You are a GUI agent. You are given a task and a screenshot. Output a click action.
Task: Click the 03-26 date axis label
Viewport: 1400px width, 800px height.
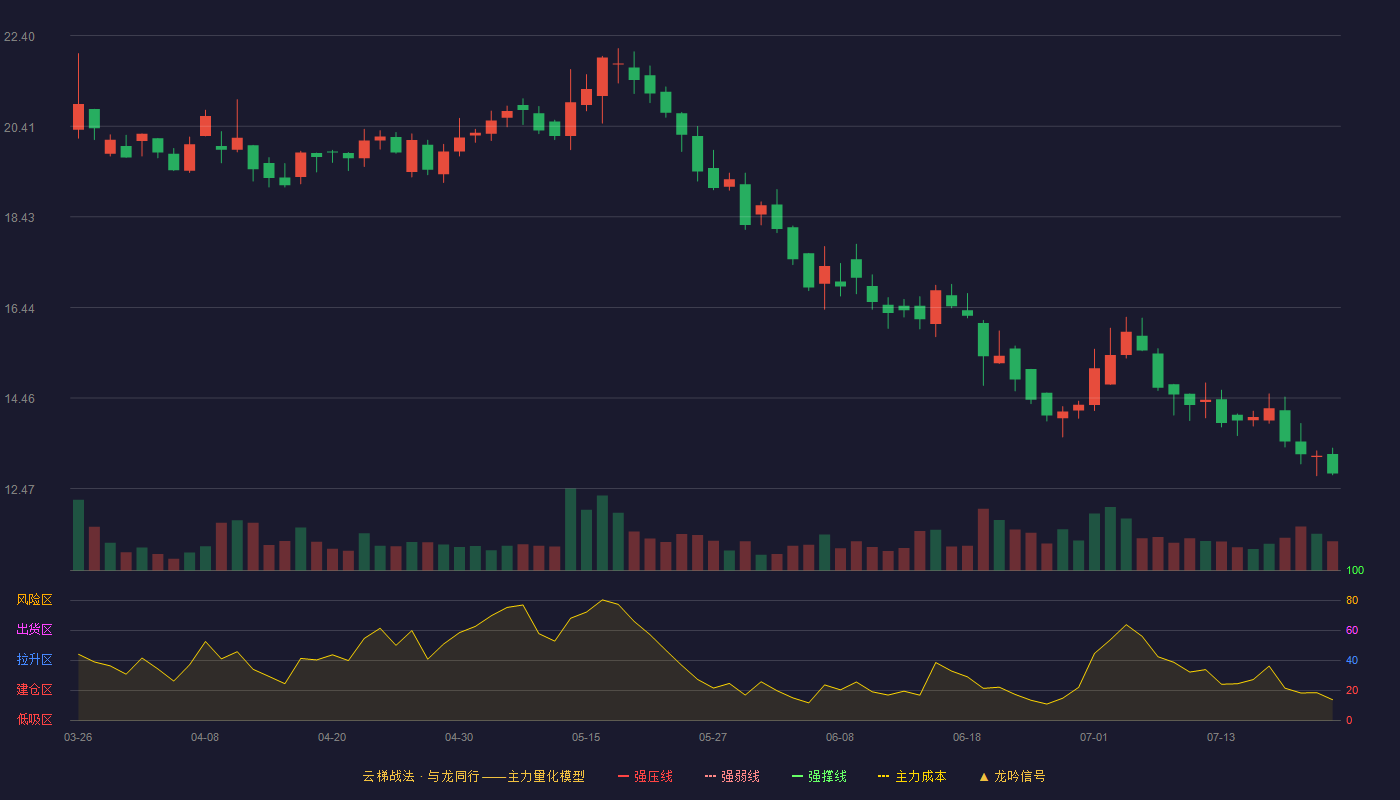click(x=78, y=737)
